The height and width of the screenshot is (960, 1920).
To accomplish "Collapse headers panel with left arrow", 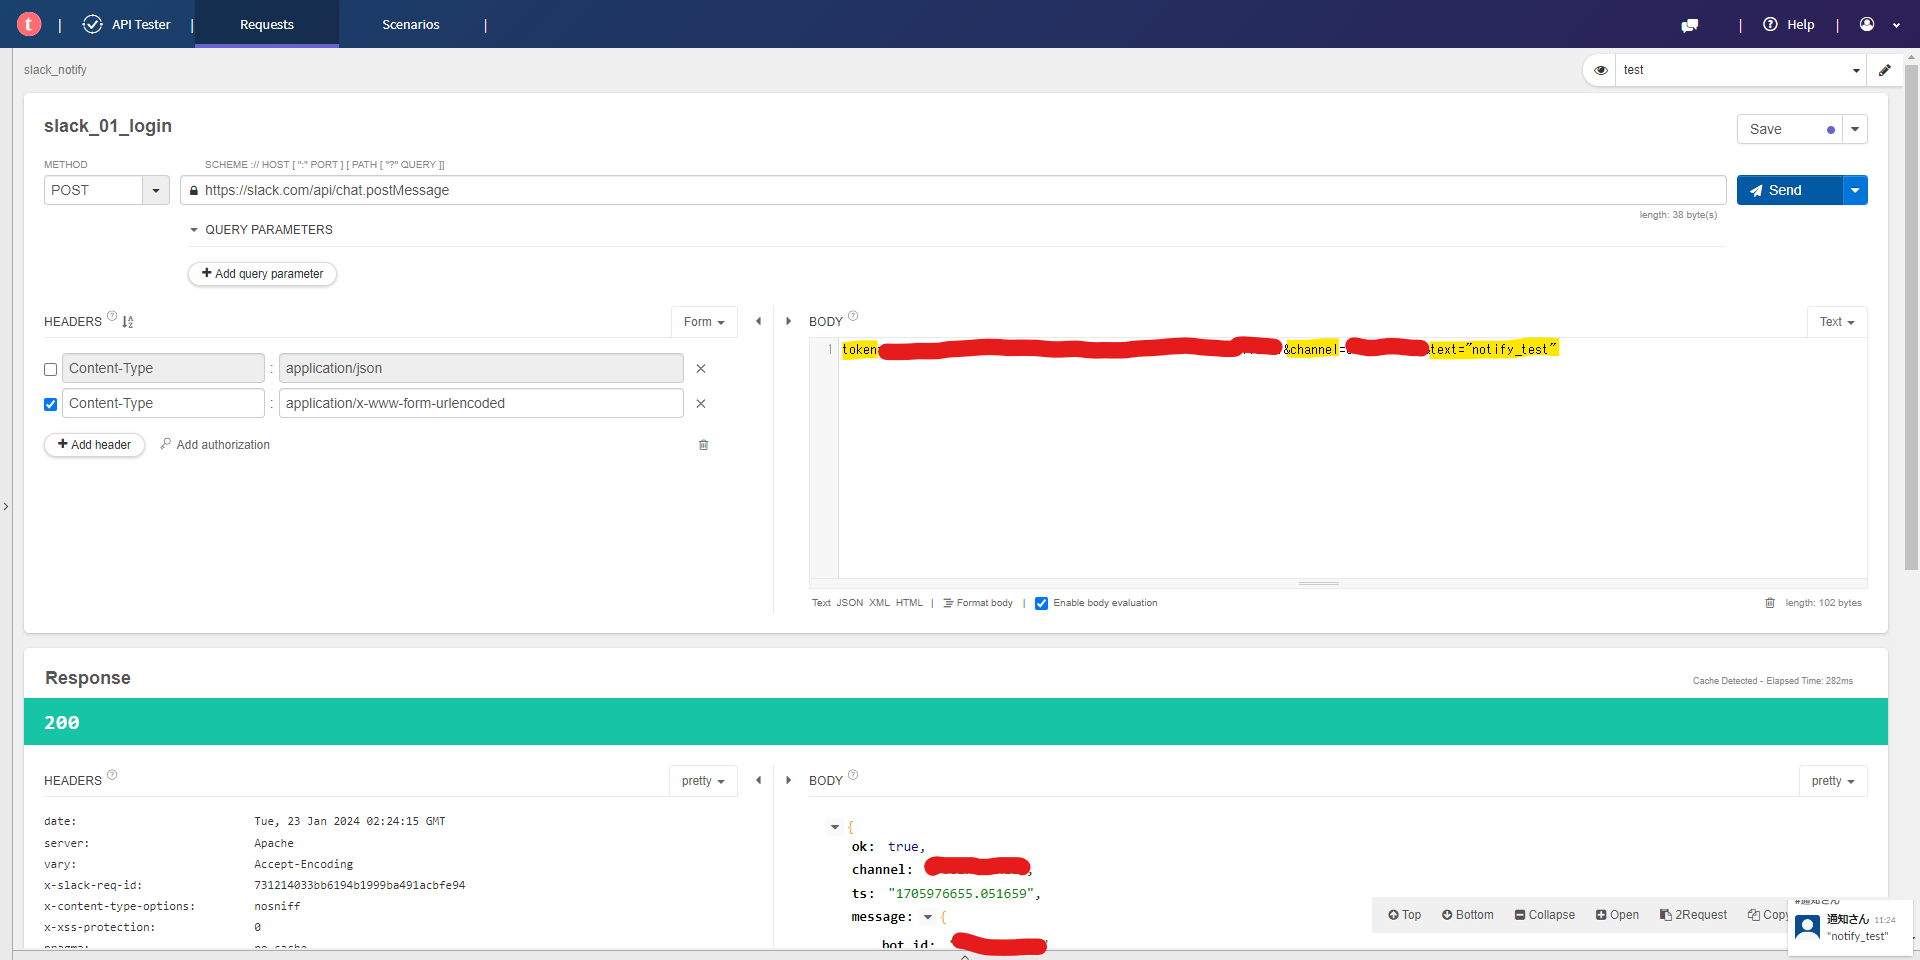I will tap(758, 322).
